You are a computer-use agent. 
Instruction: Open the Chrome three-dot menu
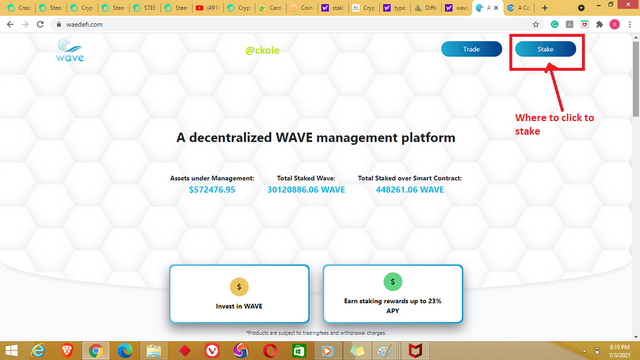(630, 24)
